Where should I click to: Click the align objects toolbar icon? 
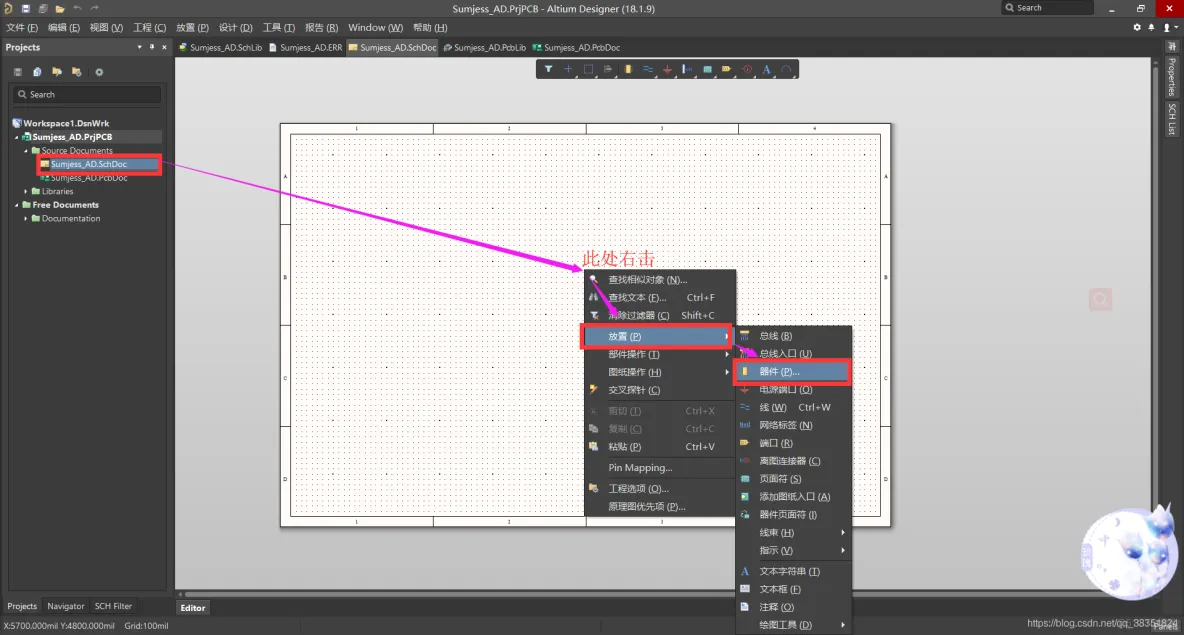pyautogui.click(x=608, y=69)
